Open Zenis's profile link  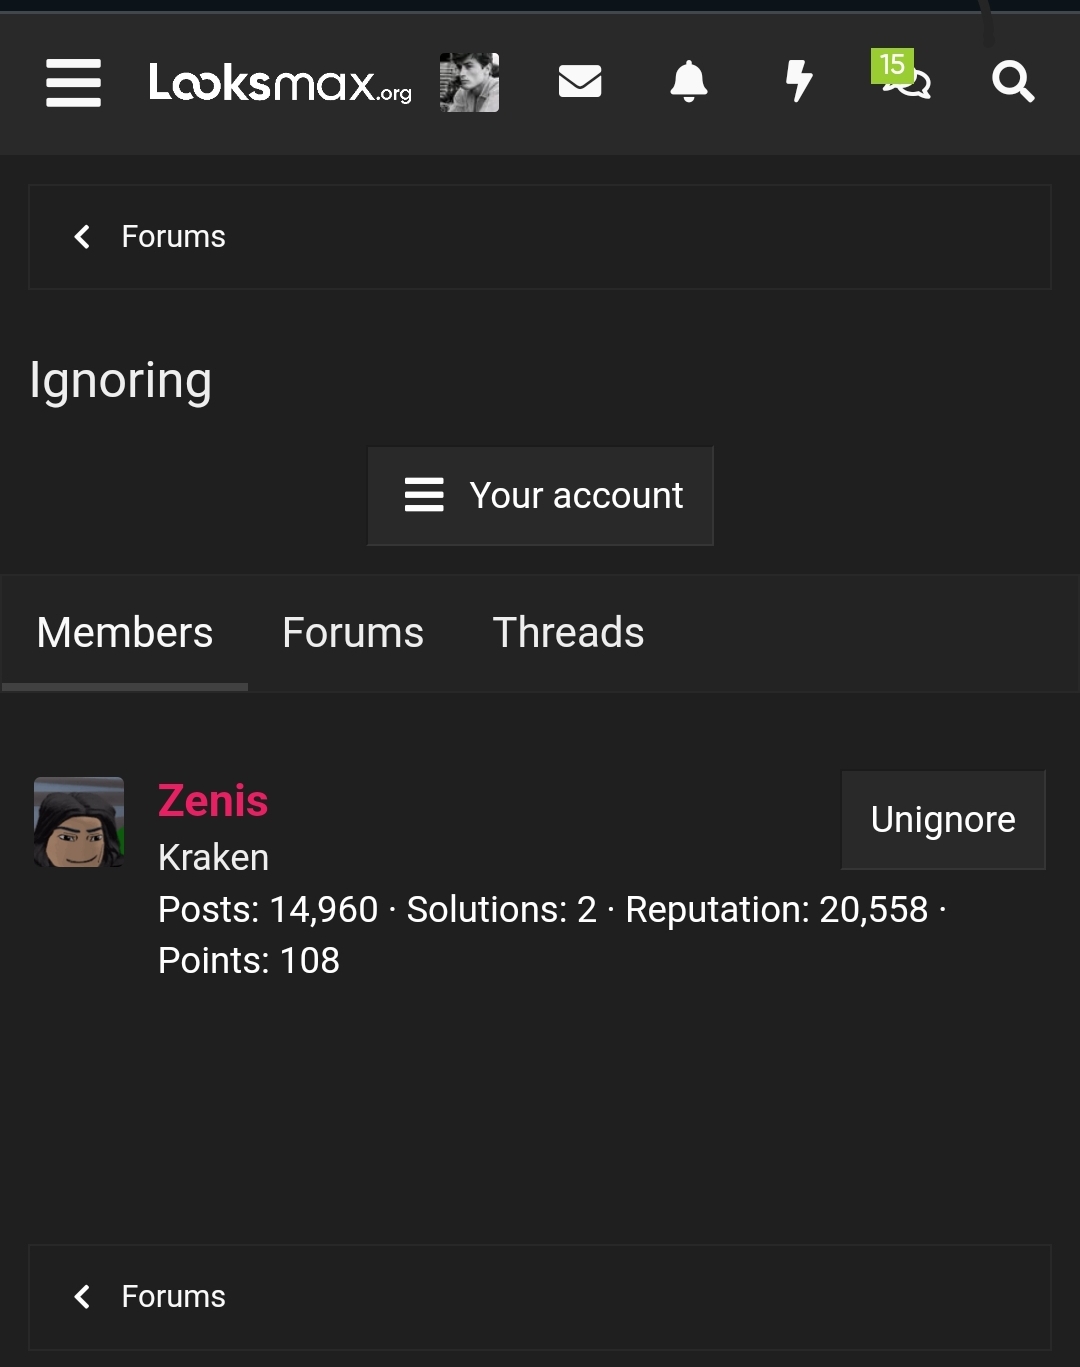point(212,800)
